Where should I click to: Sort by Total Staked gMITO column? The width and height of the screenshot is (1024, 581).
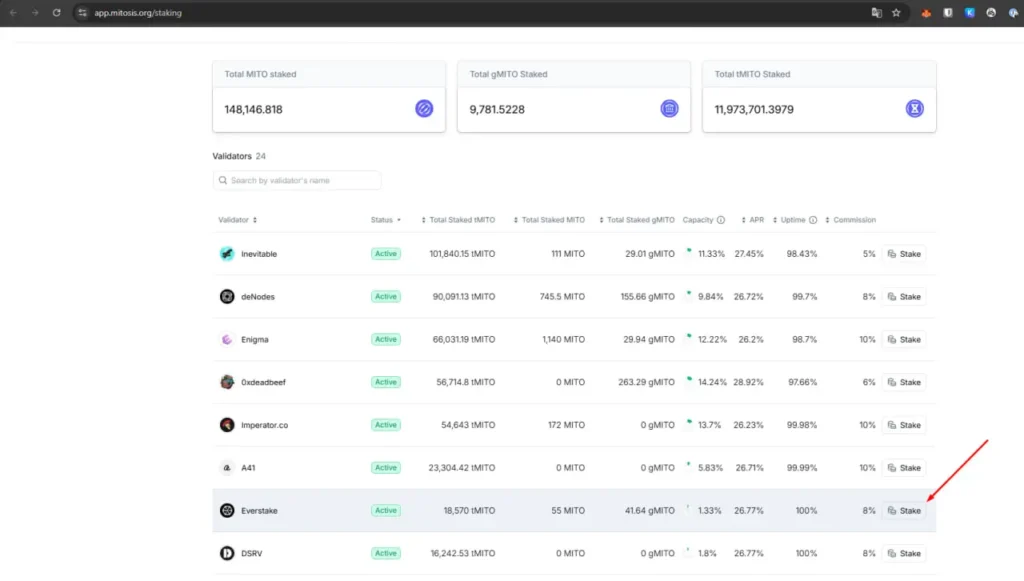637,220
